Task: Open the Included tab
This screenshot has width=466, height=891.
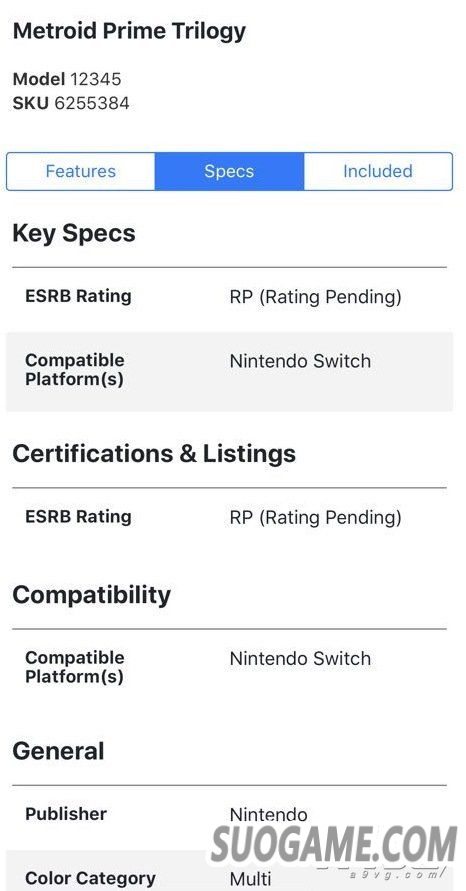Action: coord(378,171)
